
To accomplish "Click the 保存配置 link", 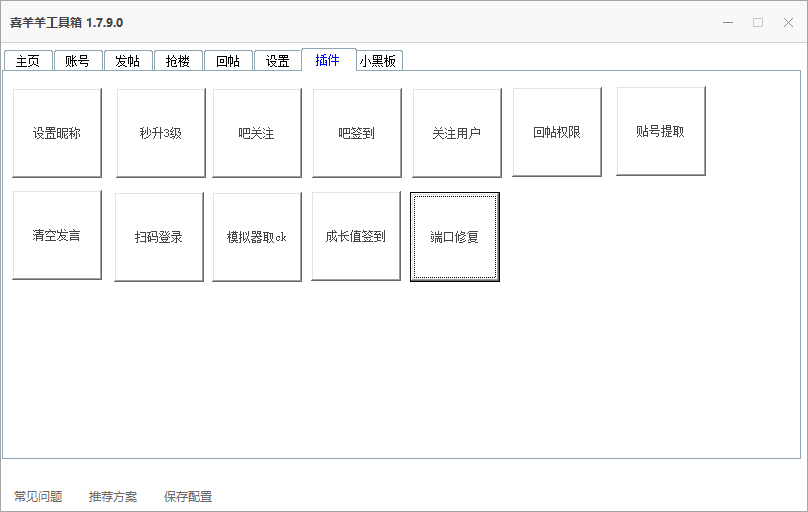I will coord(188,497).
